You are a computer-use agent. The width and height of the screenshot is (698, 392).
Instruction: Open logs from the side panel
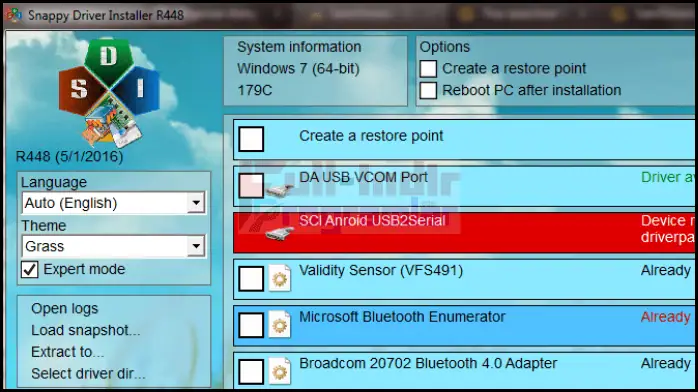[65, 308]
